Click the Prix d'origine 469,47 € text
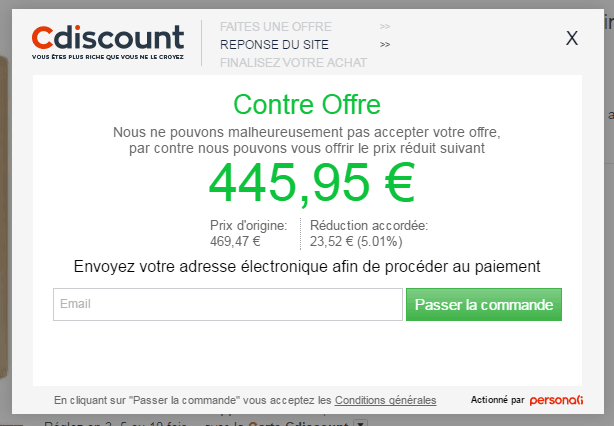Viewport: 614px width, 426px height. 248,233
